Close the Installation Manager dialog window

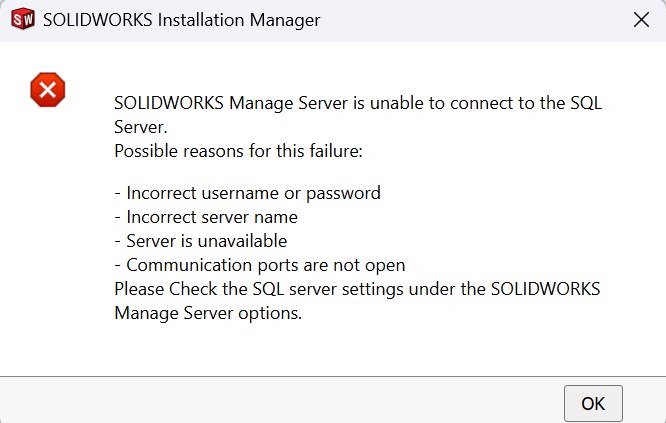(641, 20)
